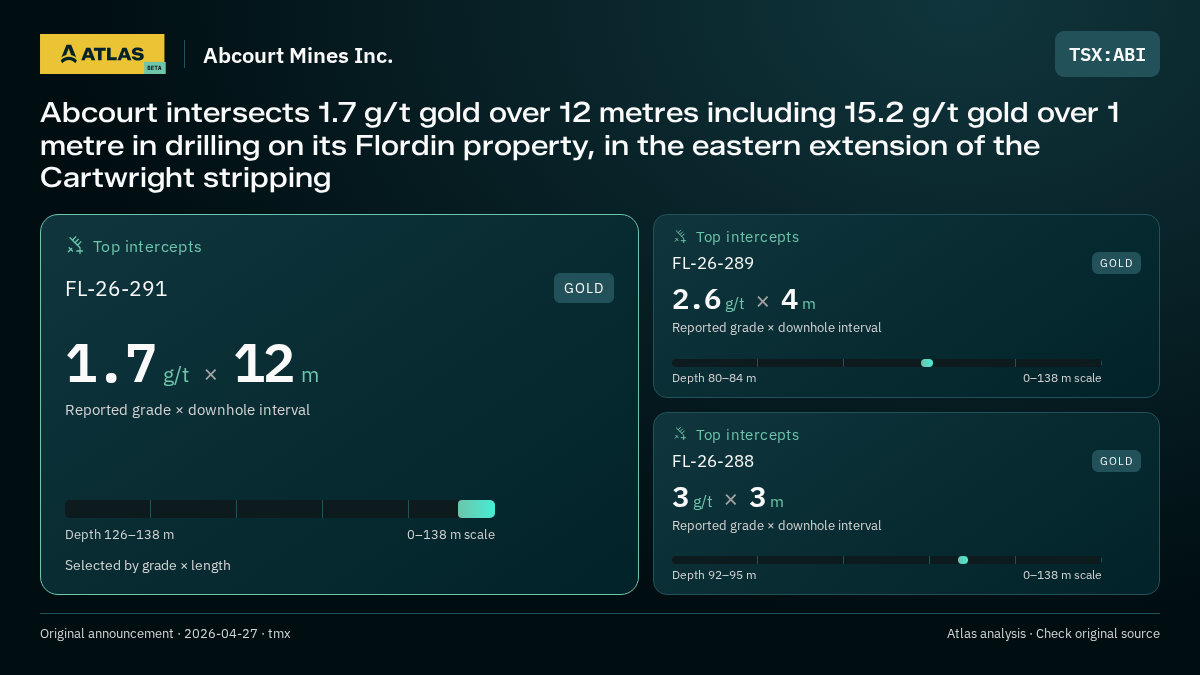
Task: Click the depth bar marker for FL-26-288
Action: click(963, 560)
